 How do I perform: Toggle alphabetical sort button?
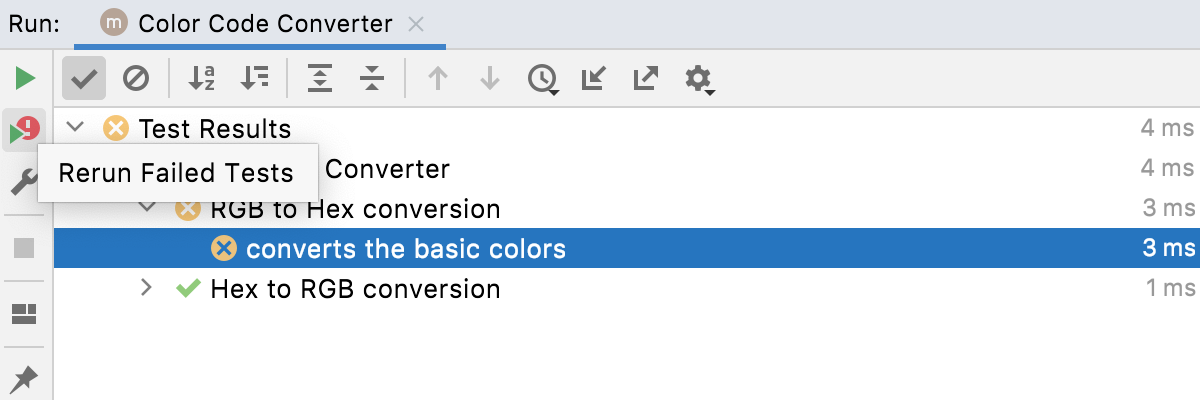coord(202,78)
